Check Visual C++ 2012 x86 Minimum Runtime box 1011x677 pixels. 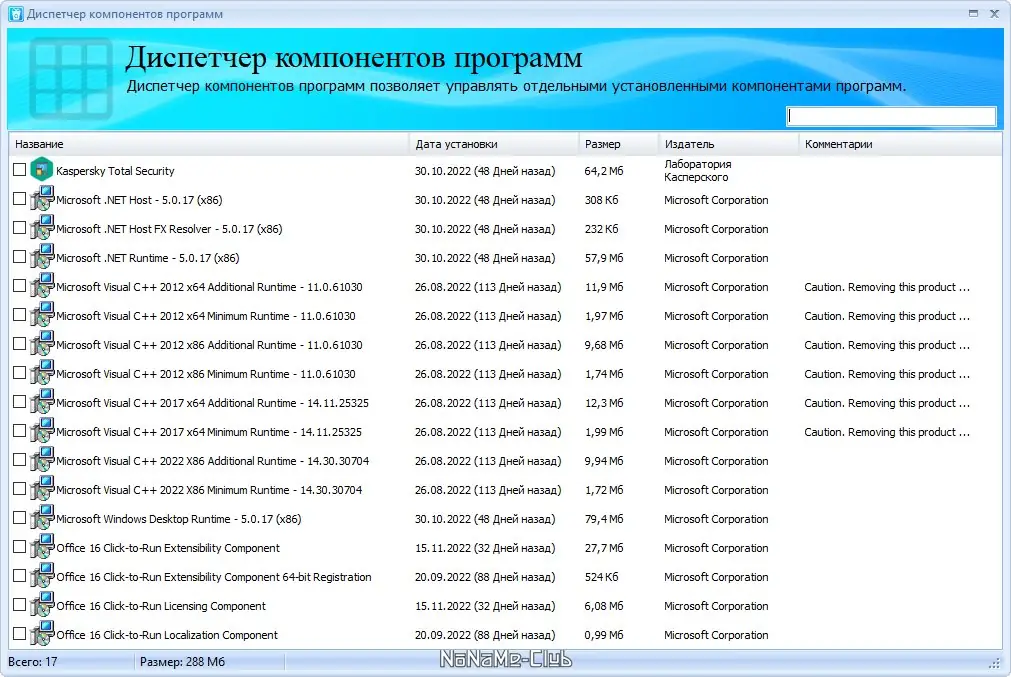click(19, 373)
